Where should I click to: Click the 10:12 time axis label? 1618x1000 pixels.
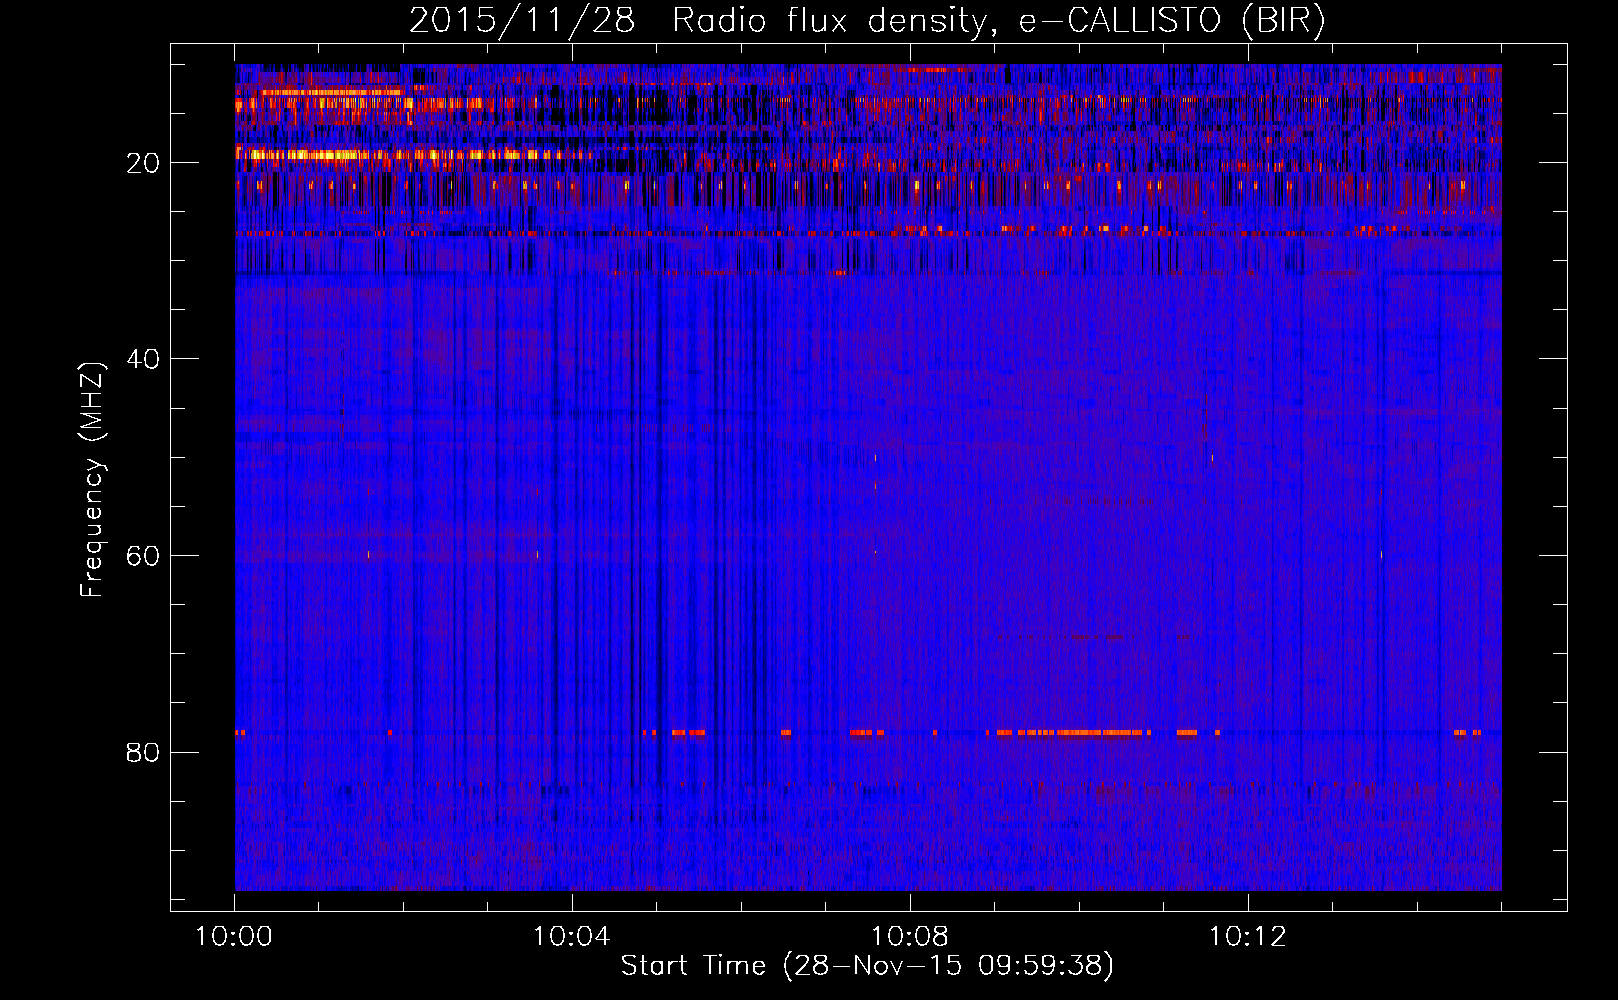click(x=1247, y=937)
